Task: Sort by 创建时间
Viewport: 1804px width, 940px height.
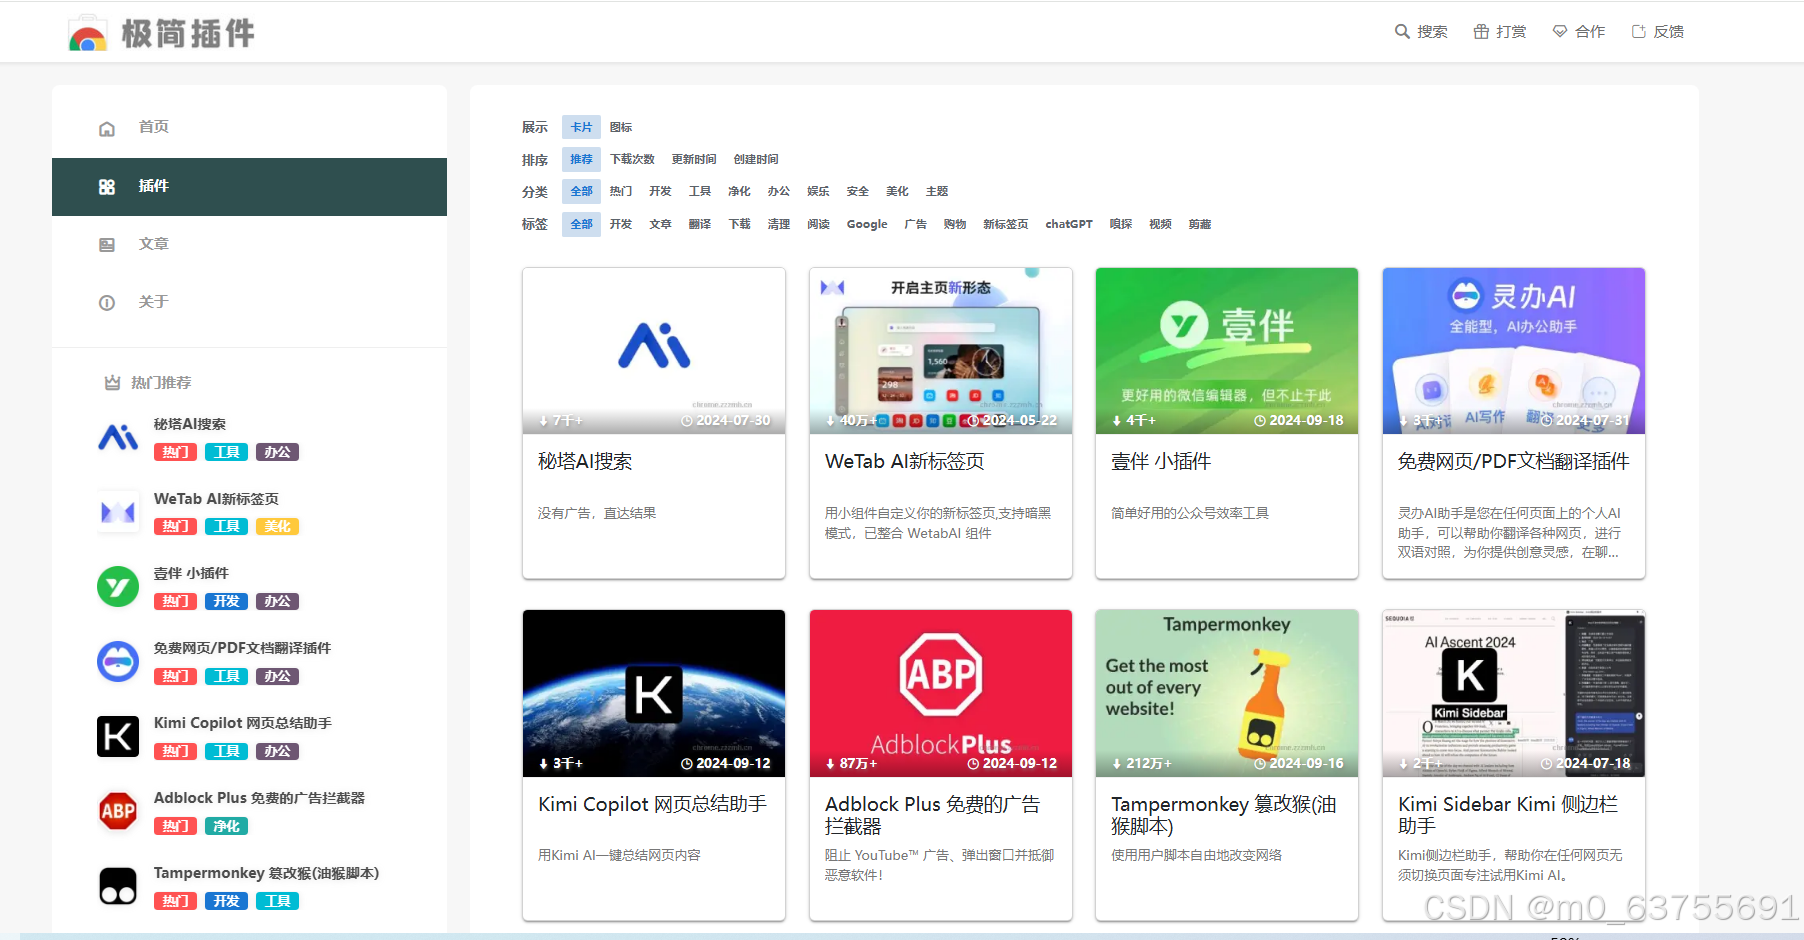Action: coord(756,159)
